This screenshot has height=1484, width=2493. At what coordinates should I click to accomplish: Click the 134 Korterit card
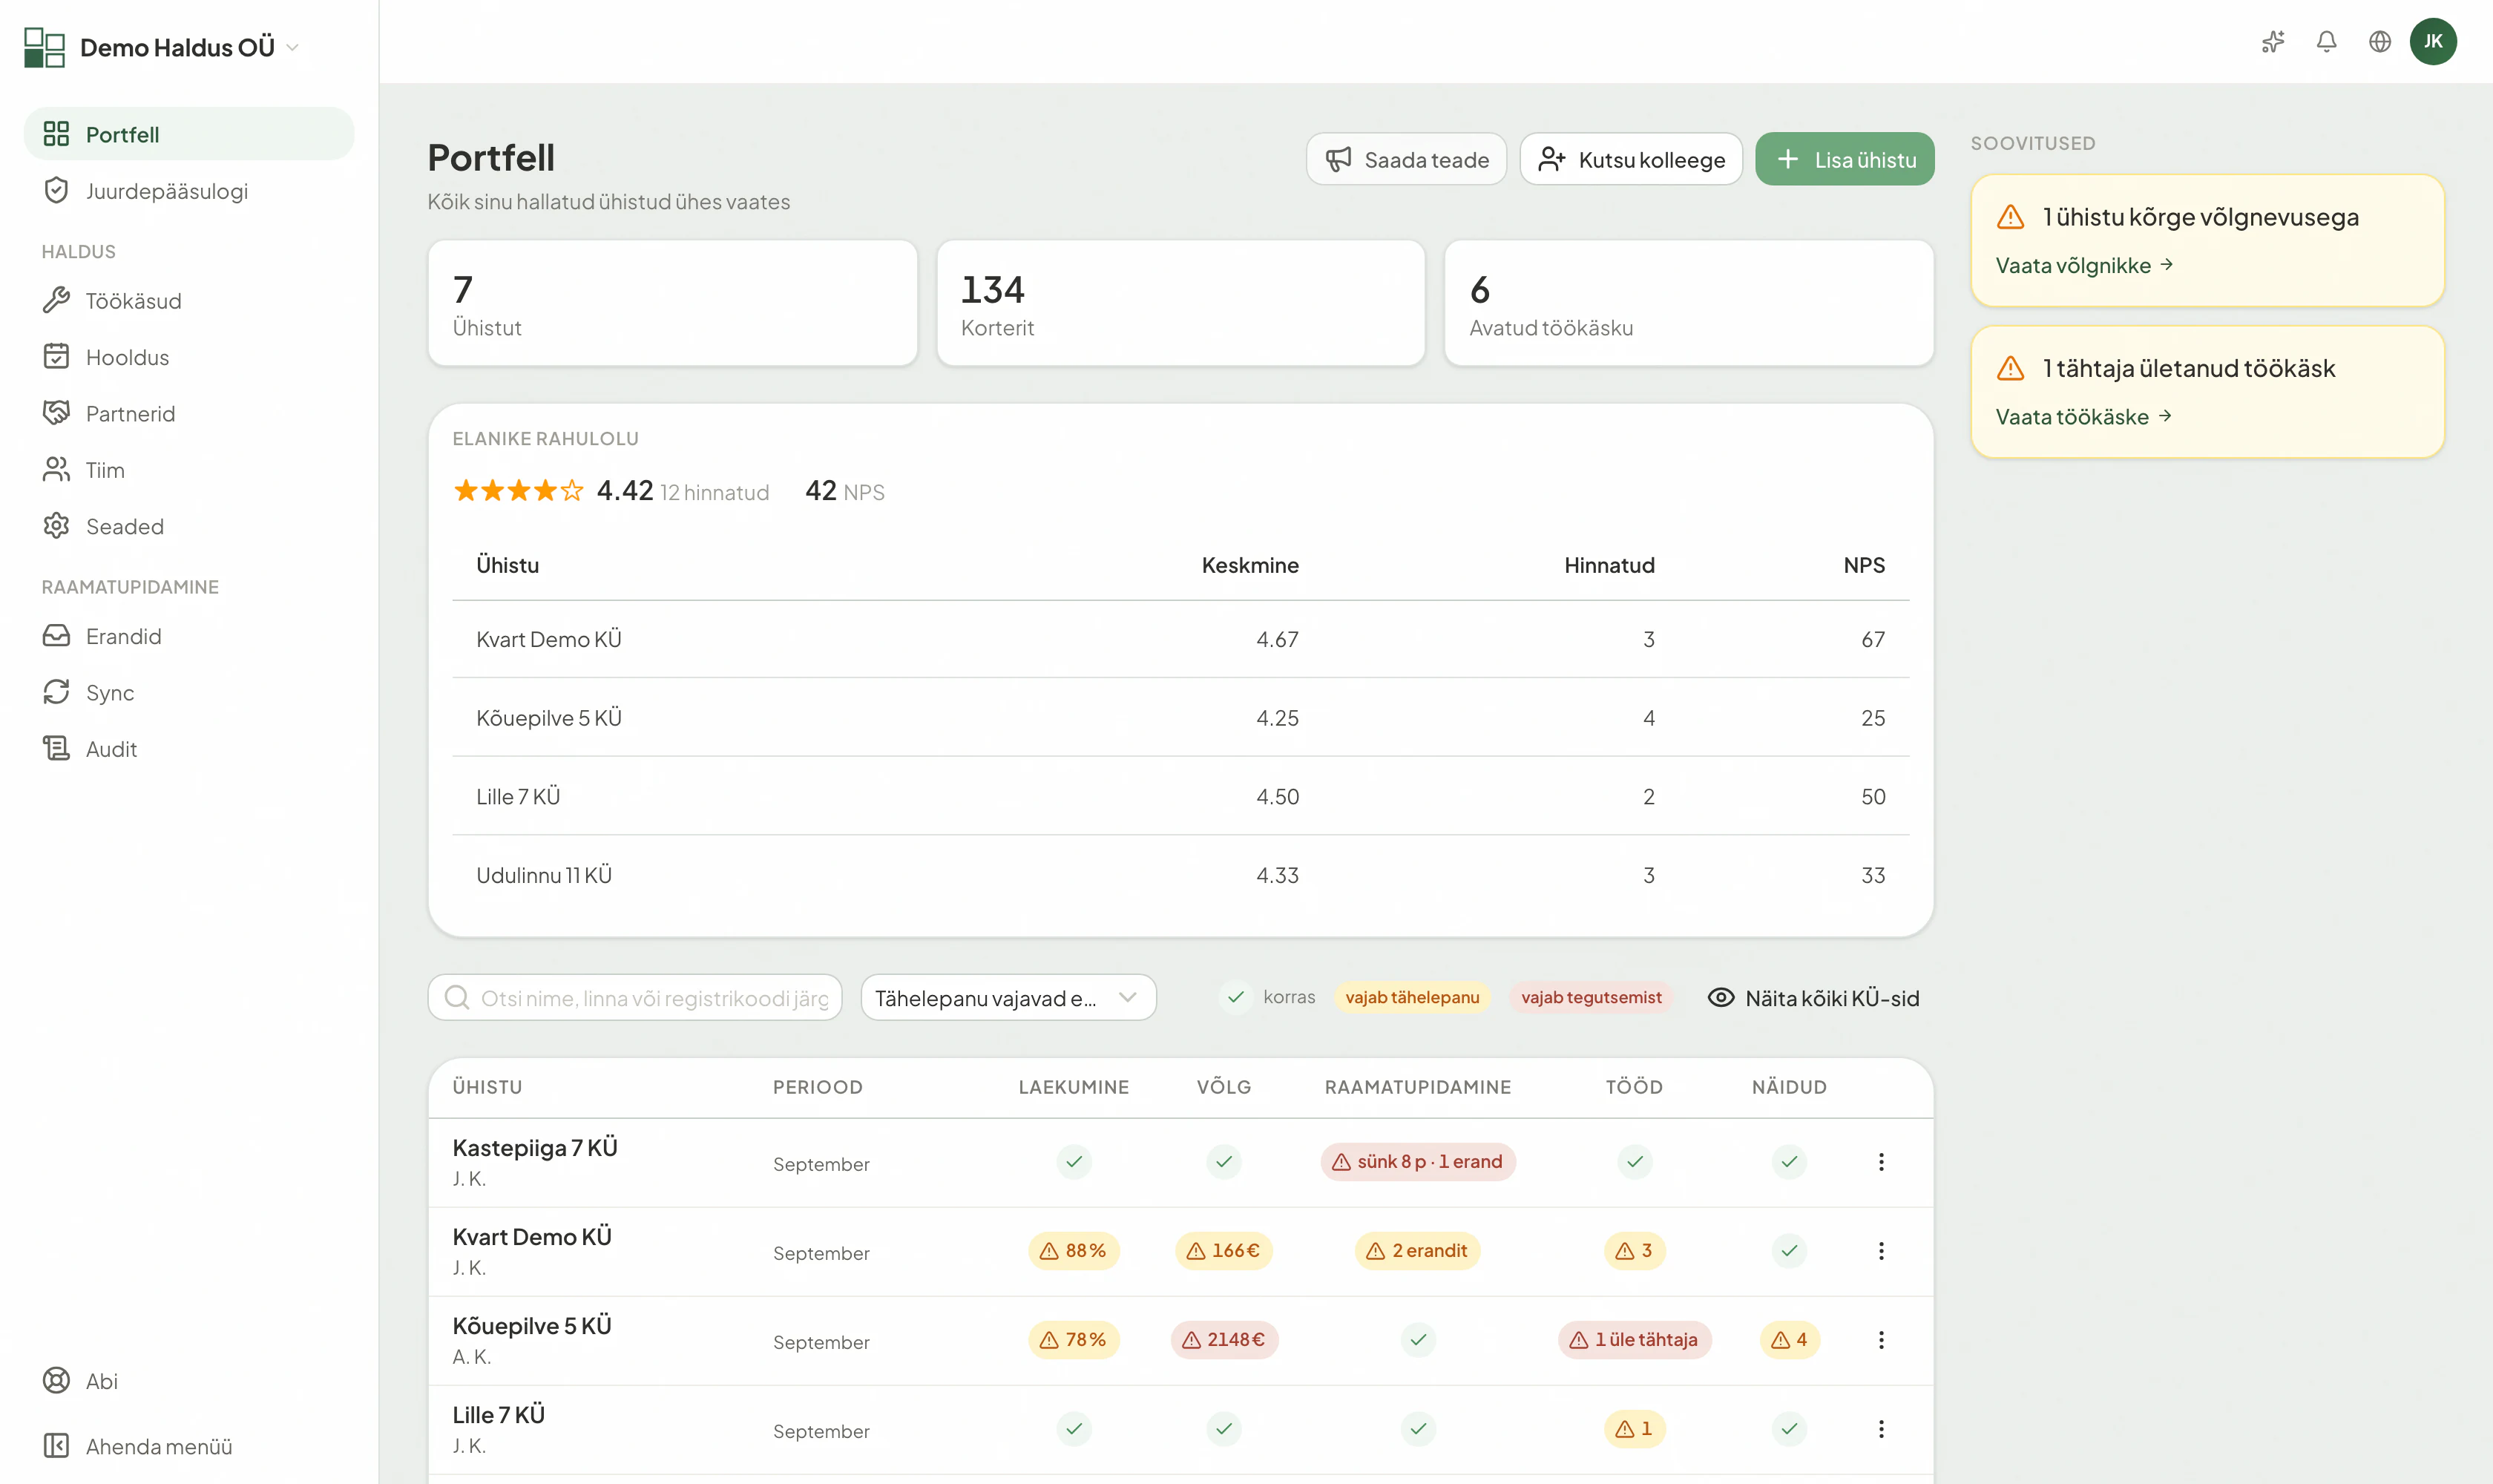coord(1181,303)
